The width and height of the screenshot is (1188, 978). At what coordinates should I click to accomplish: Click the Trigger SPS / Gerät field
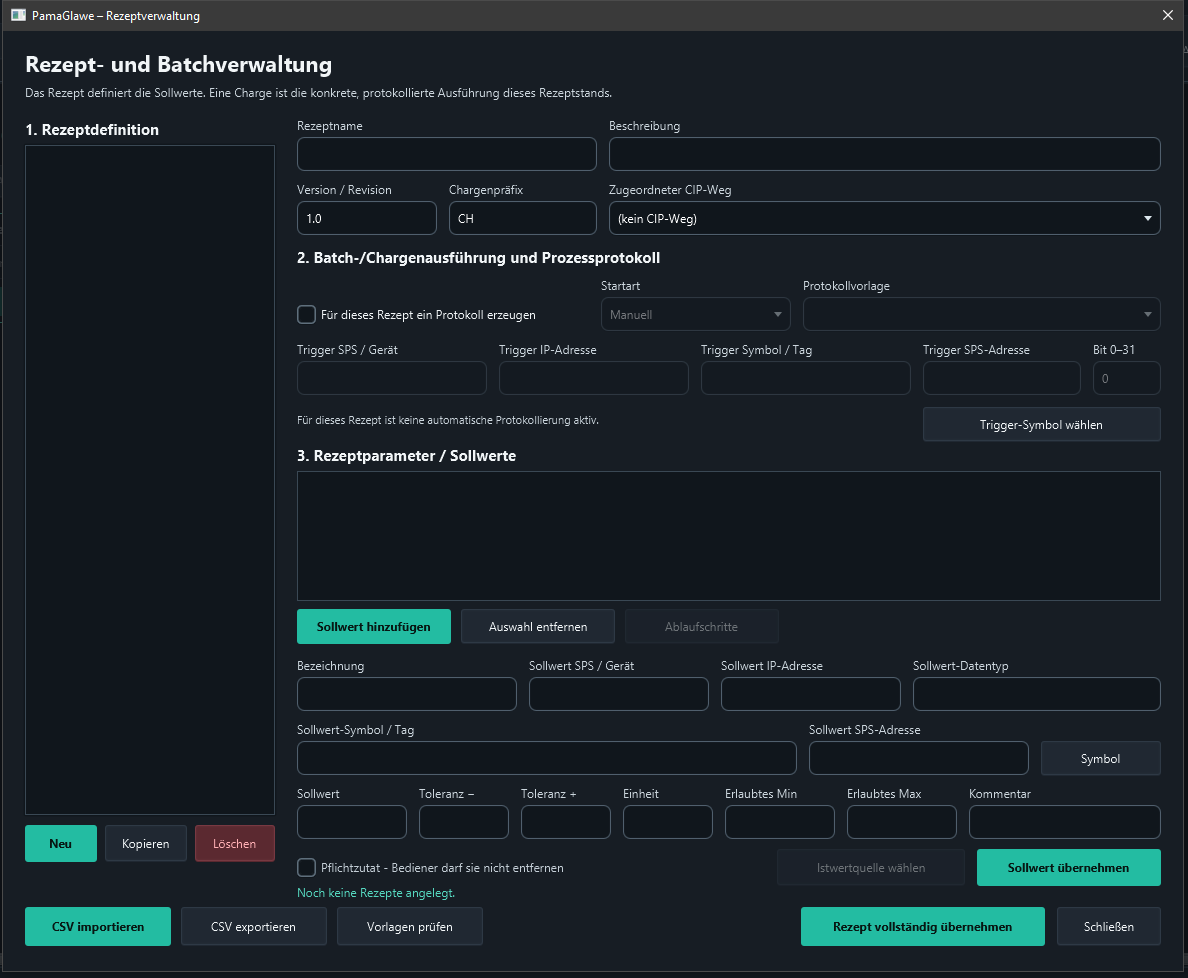pos(392,378)
